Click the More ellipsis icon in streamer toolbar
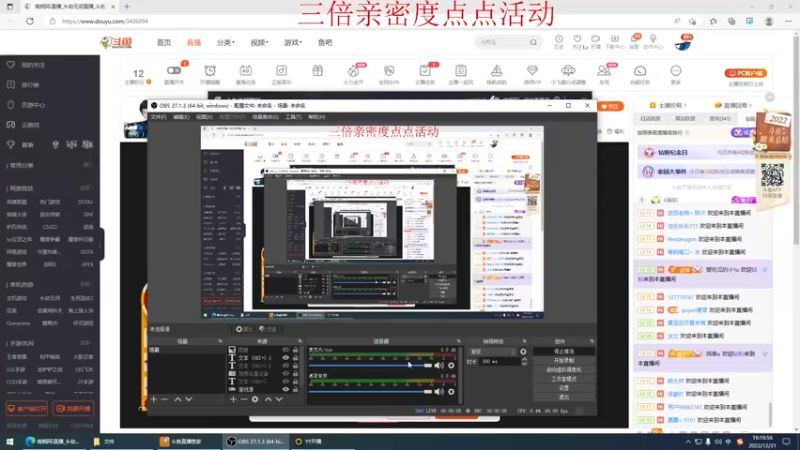 pos(676,70)
